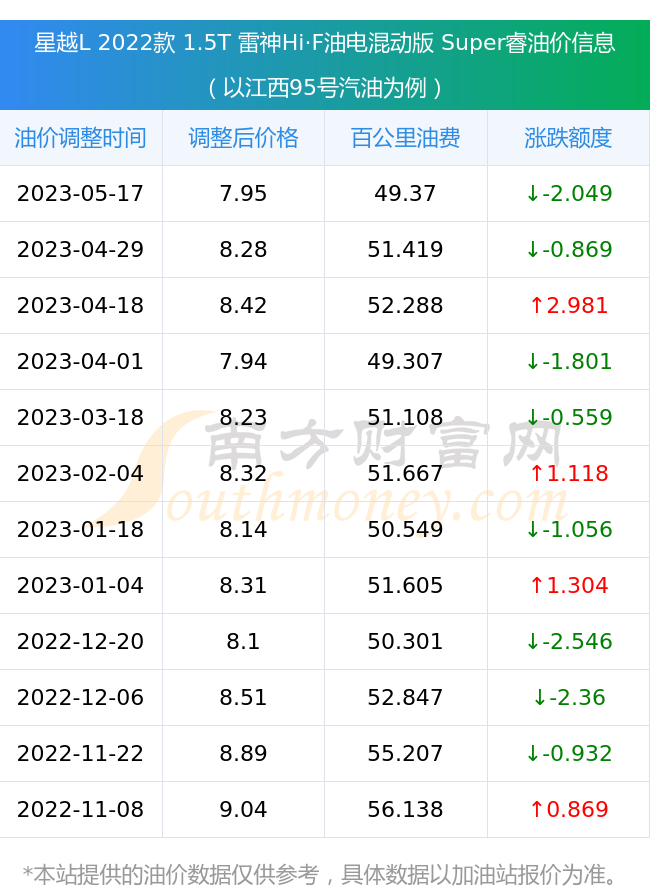Click the green change value ↓-2.546
The image size is (650, 891).
coord(569,642)
